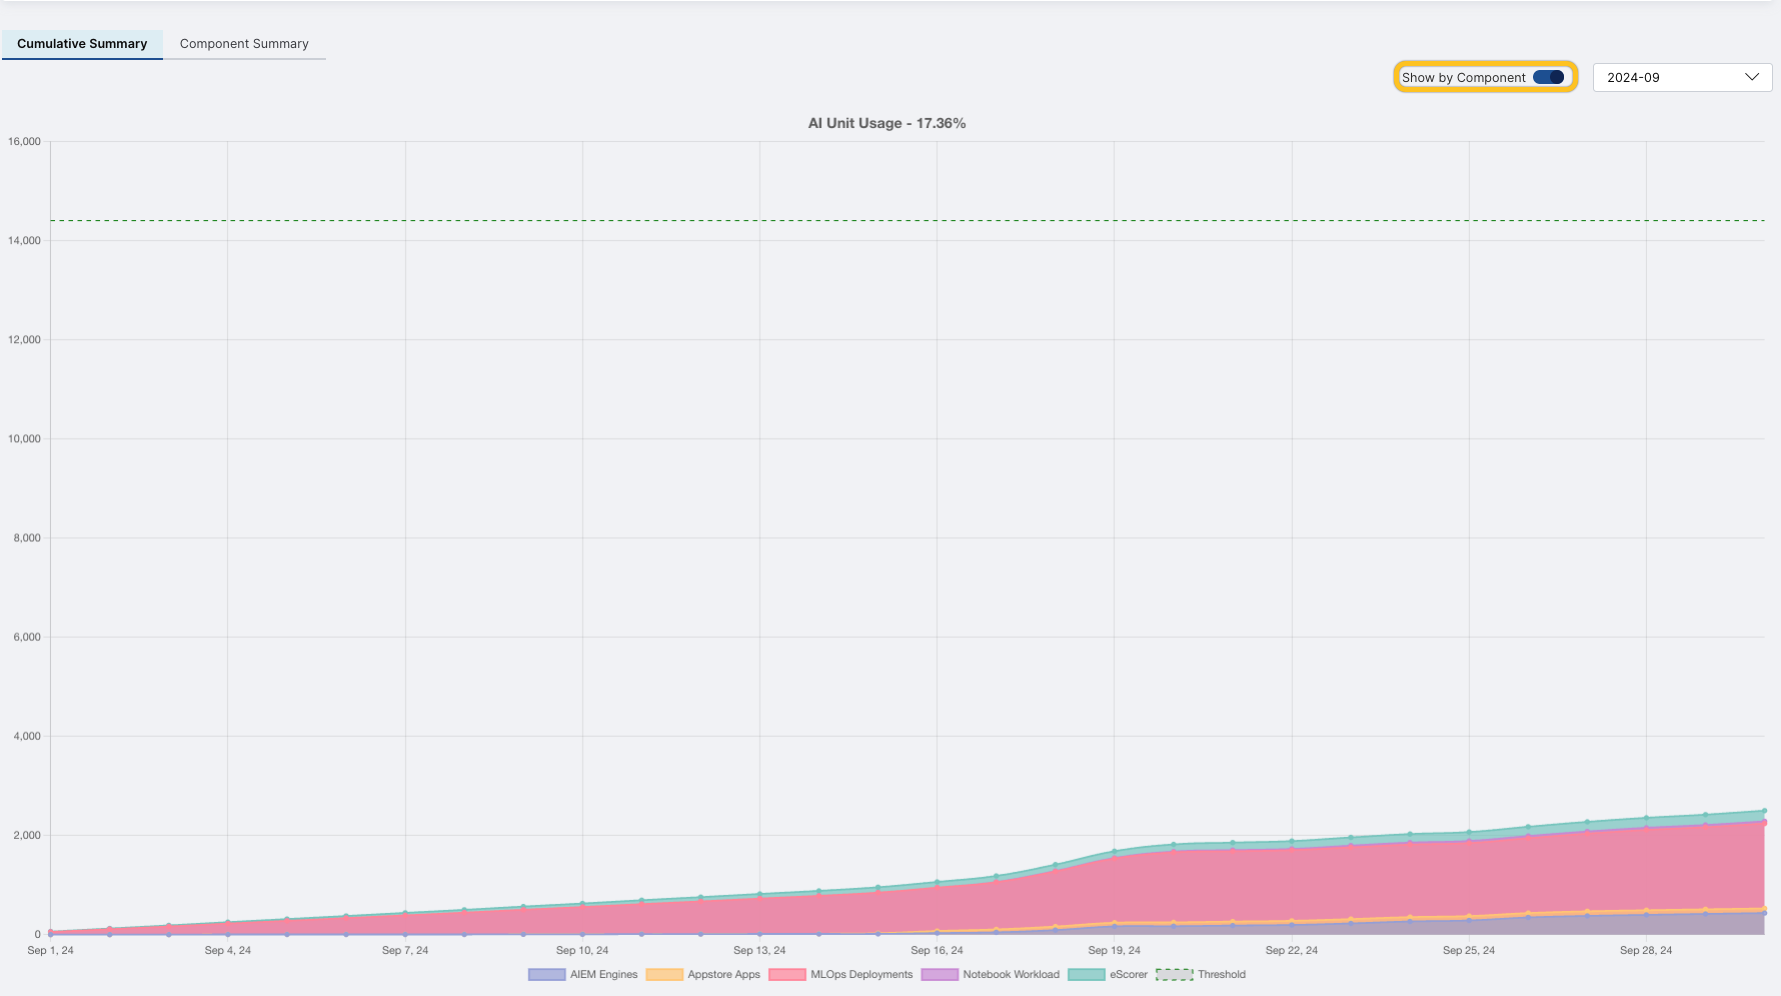Click the Threshold legend dashed icon
This screenshot has width=1781, height=996.
(1175, 974)
